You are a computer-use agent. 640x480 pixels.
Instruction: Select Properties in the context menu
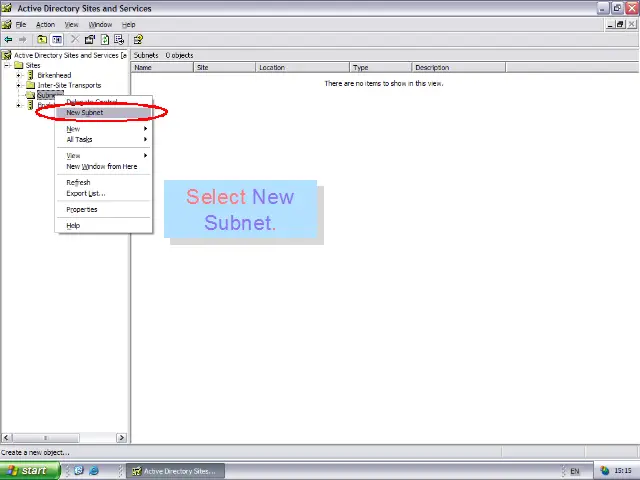pyautogui.click(x=82, y=209)
